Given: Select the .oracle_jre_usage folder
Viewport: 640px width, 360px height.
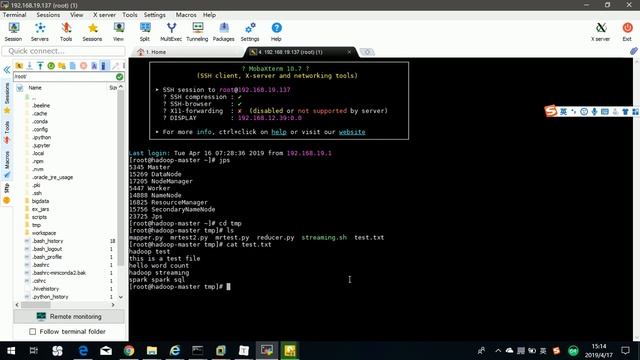Looking at the screenshot, I should [52, 177].
